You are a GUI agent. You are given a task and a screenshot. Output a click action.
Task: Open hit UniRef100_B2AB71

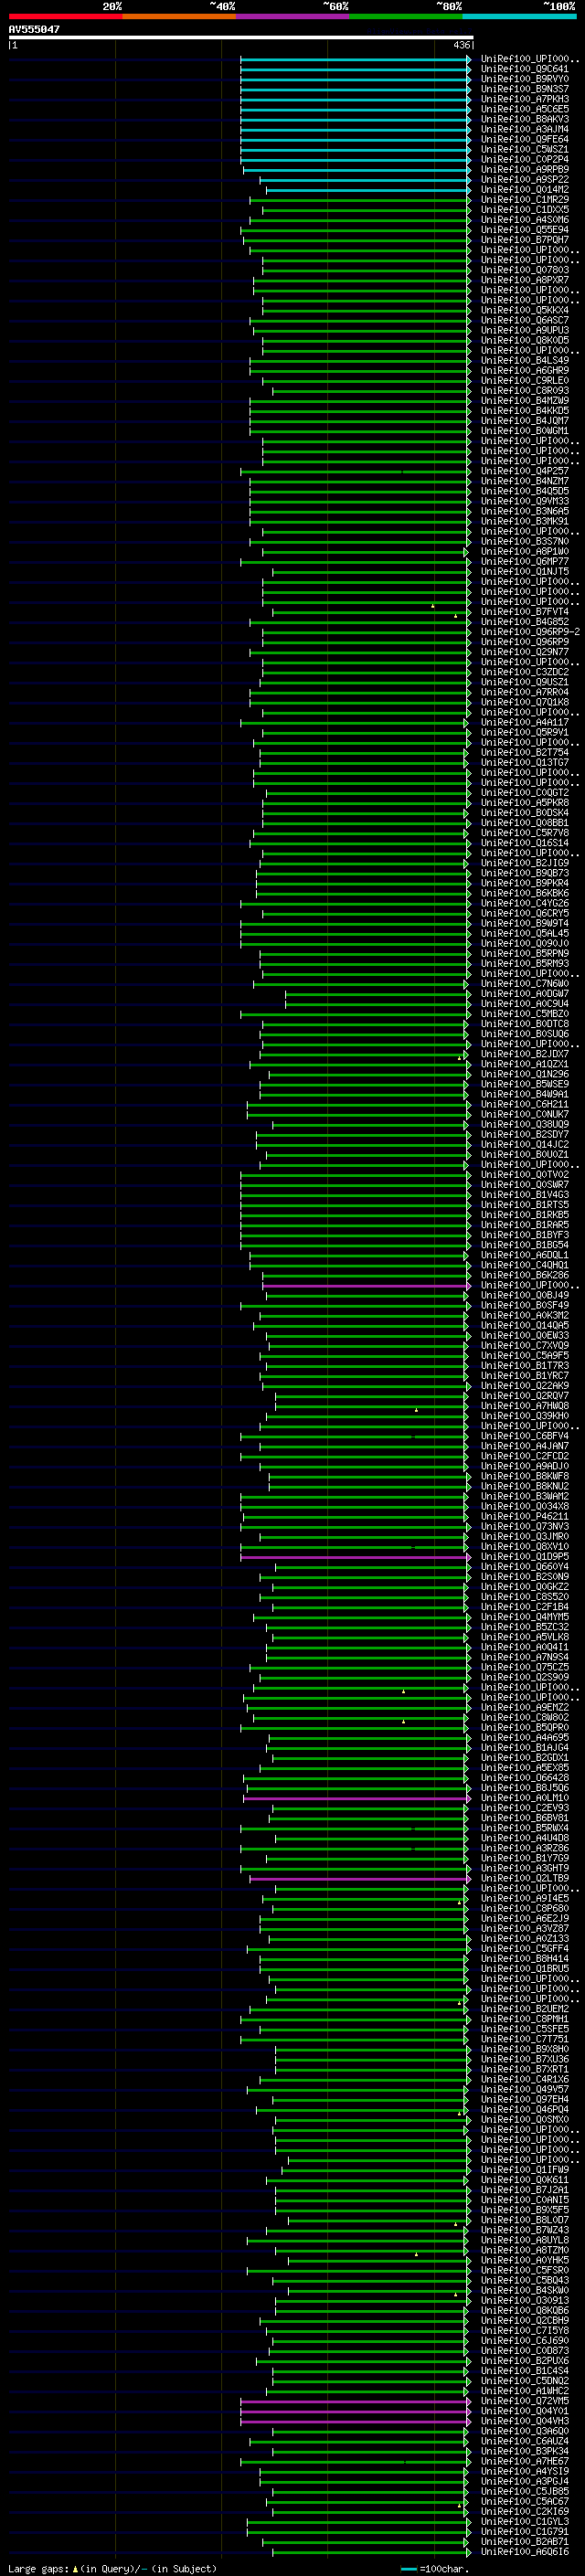click(524, 2541)
